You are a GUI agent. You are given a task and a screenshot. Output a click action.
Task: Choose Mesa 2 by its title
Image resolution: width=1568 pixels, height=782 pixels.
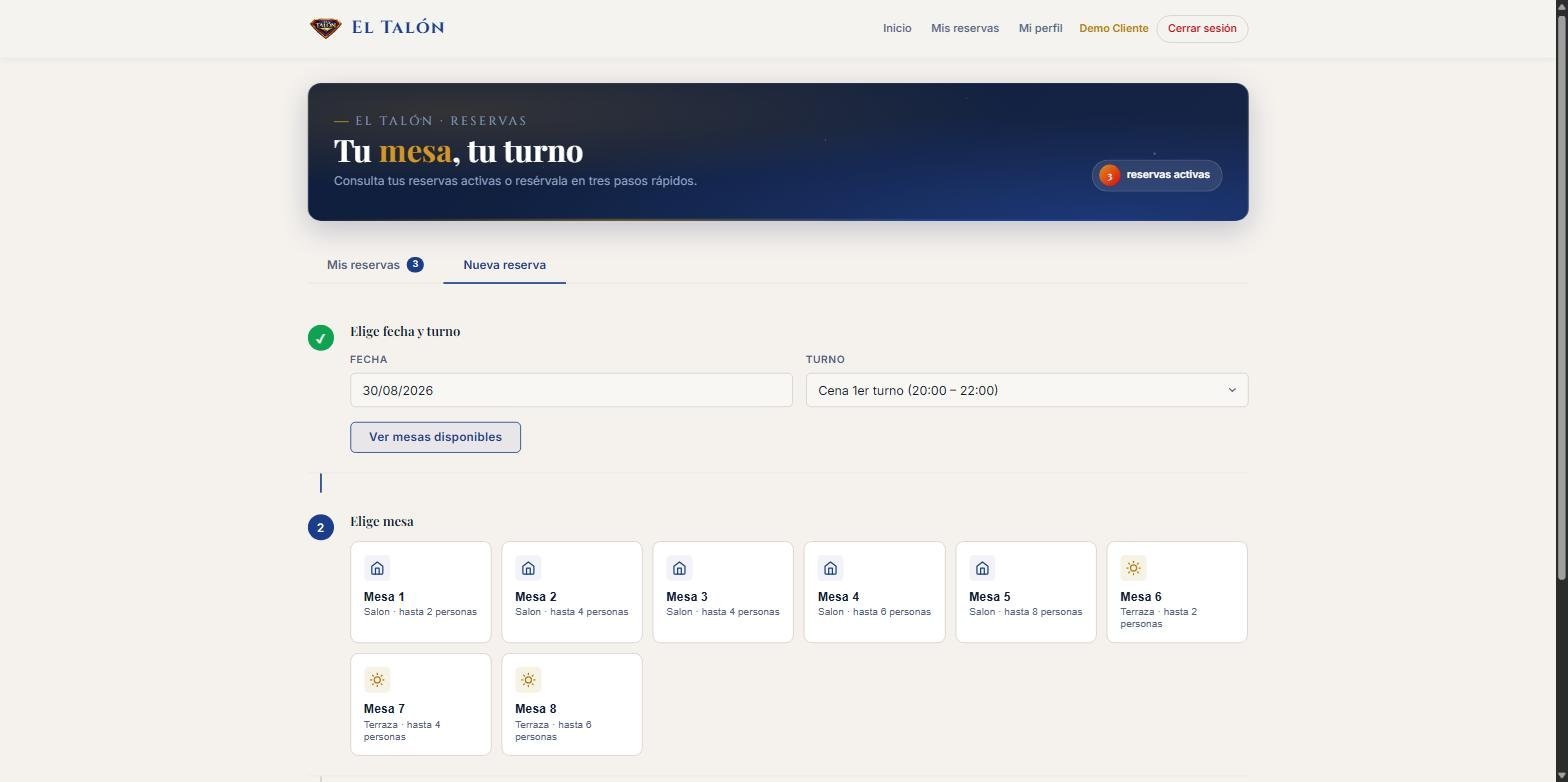pos(536,597)
